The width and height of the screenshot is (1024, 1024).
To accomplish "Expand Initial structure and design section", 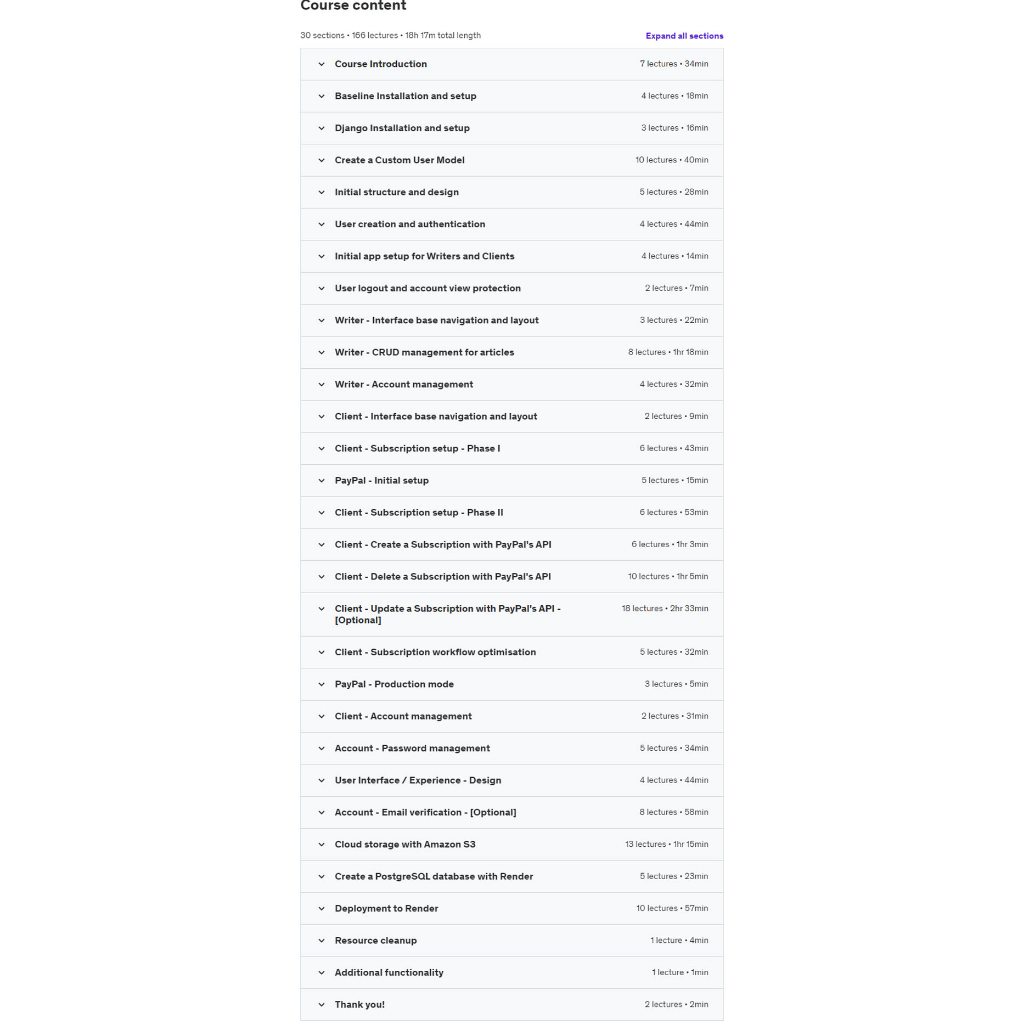I will pyautogui.click(x=396, y=192).
